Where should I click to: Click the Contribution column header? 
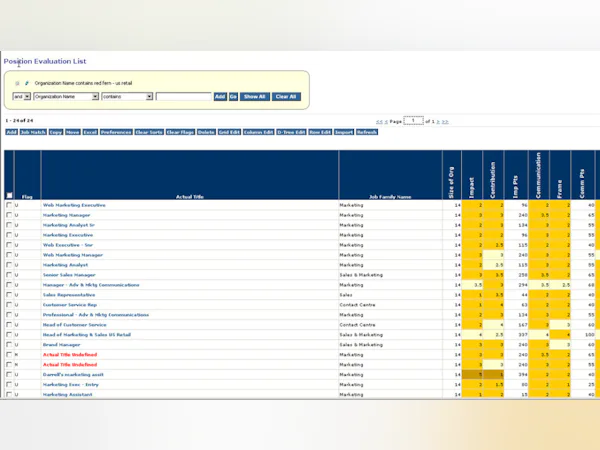click(x=493, y=180)
